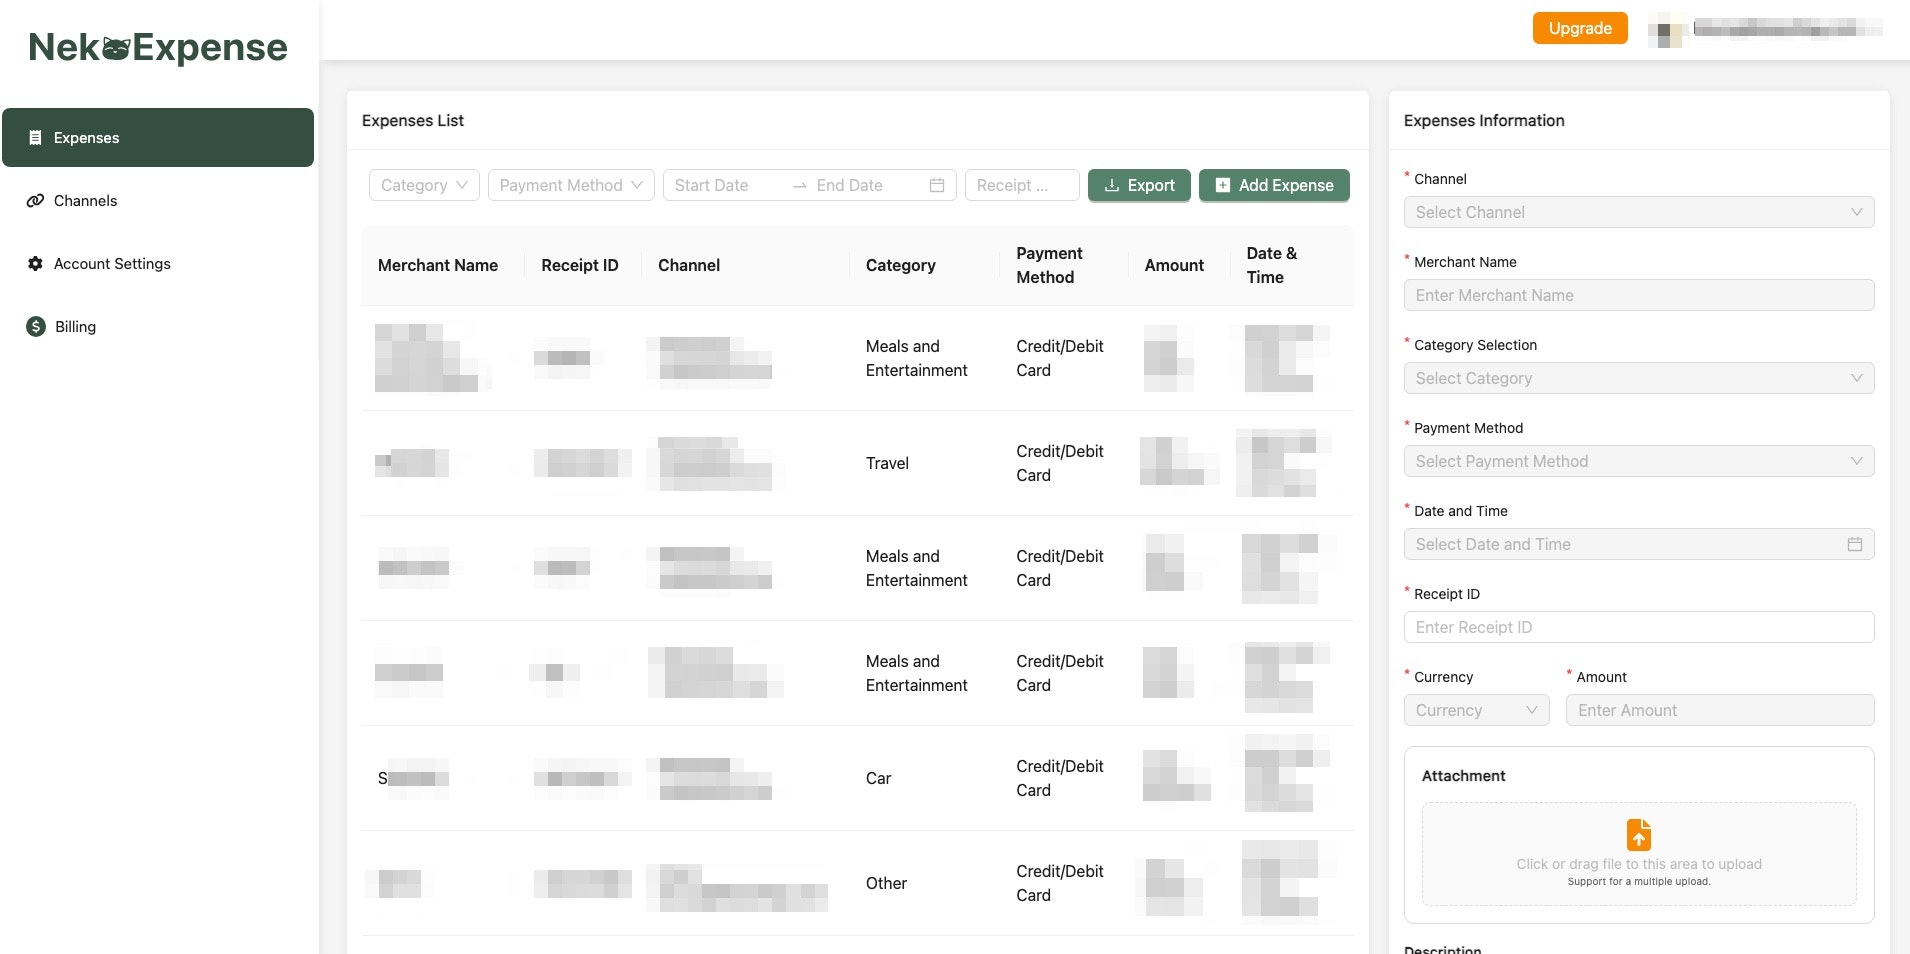This screenshot has width=1910, height=954.
Task: Click the Billing dollar icon
Action: point(36,327)
